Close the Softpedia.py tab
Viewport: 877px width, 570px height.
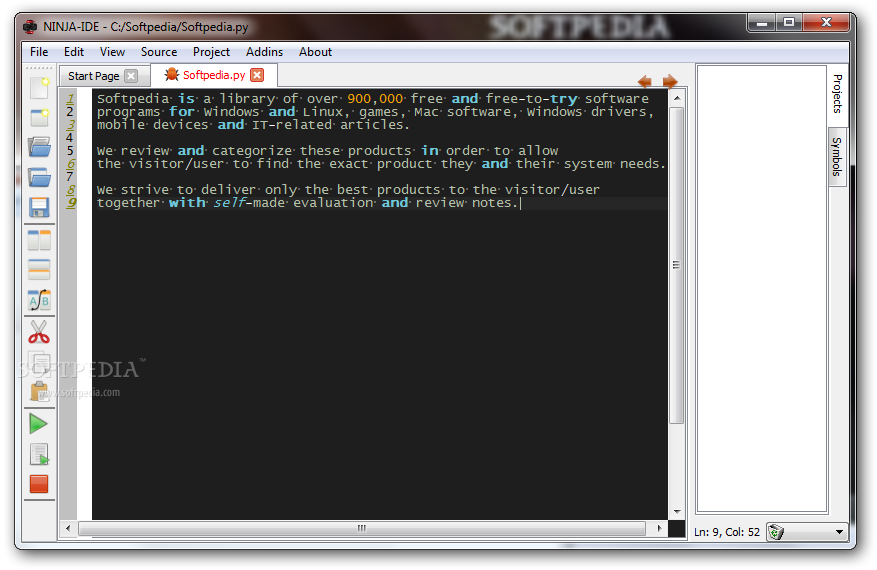pos(257,75)
